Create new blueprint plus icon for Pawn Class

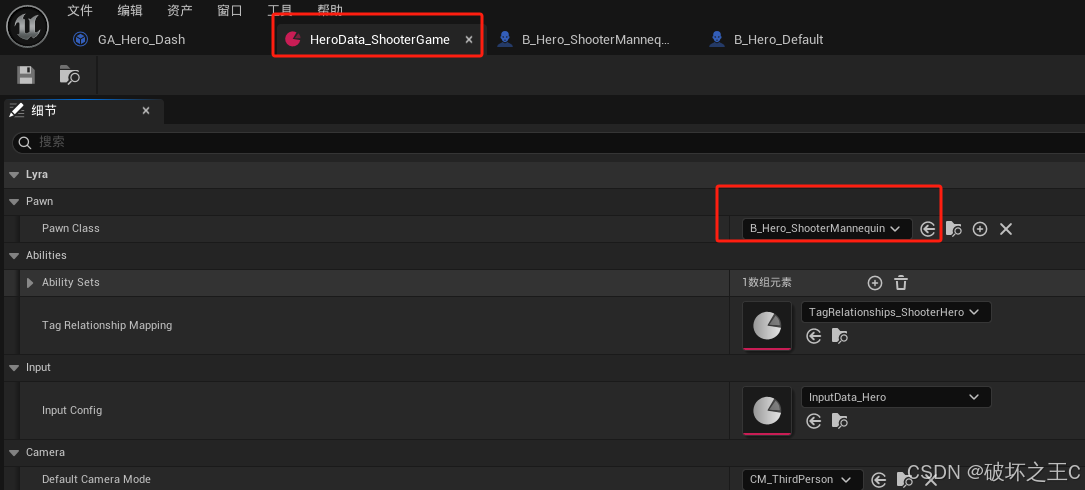[980, 229]
